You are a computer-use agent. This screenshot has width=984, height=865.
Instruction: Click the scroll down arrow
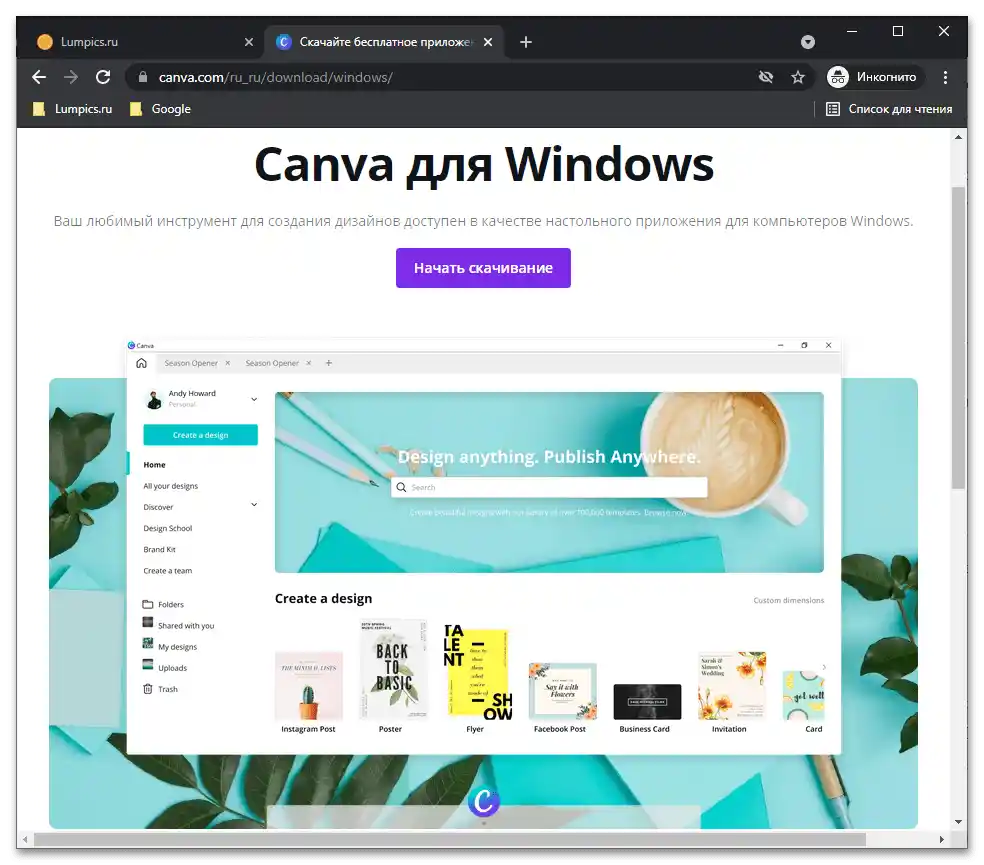point(958,822)
